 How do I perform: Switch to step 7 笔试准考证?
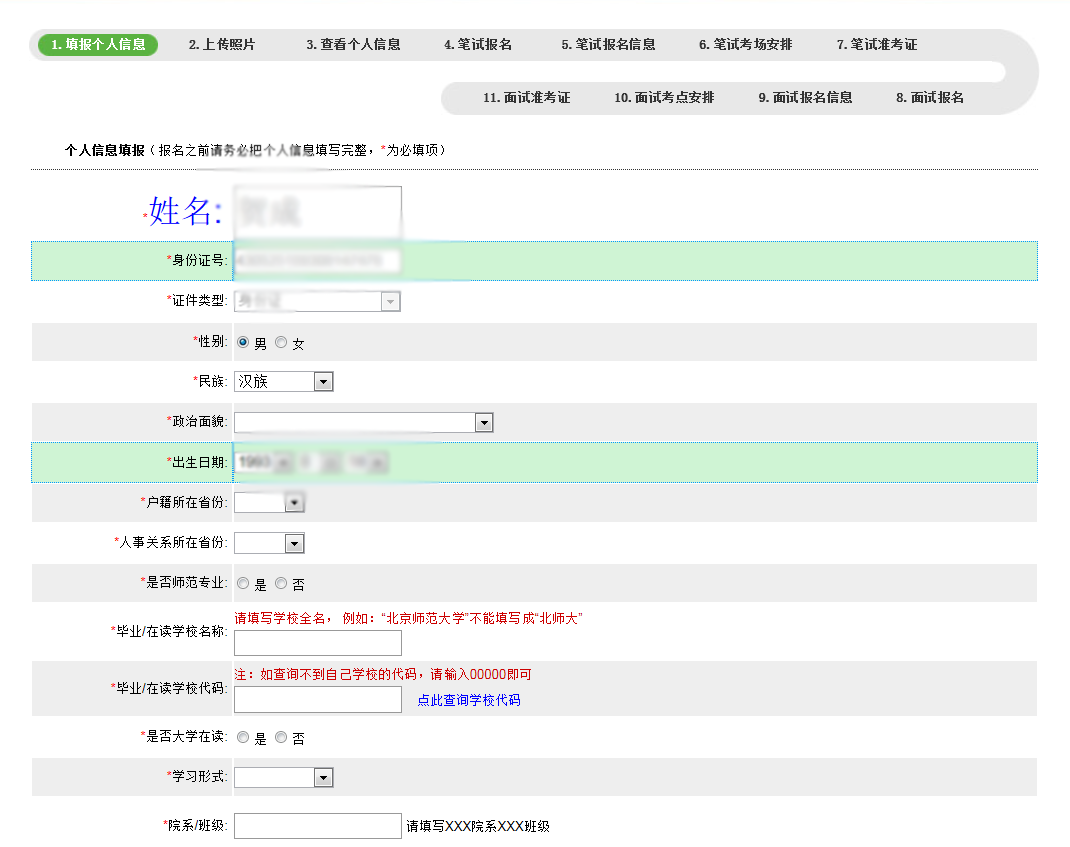pyautogui.click(x=876, y=45)
